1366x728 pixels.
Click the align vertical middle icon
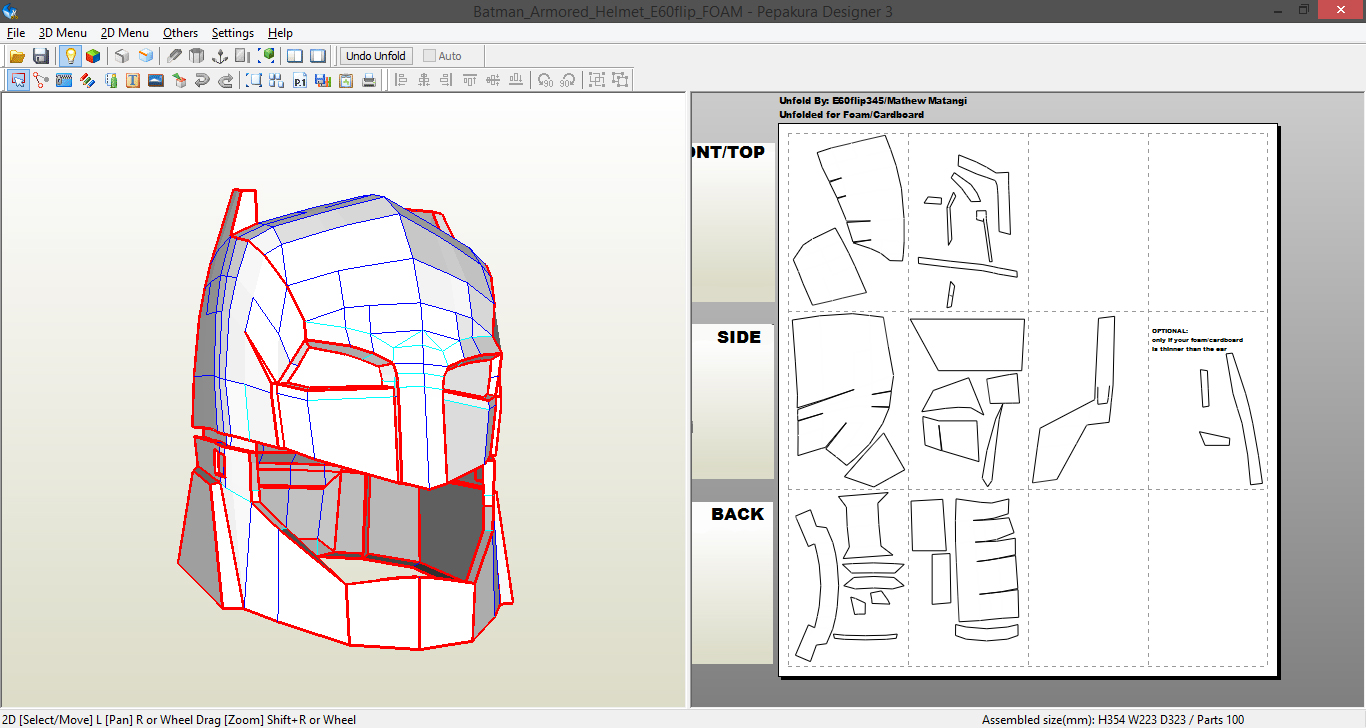point(493,80)
